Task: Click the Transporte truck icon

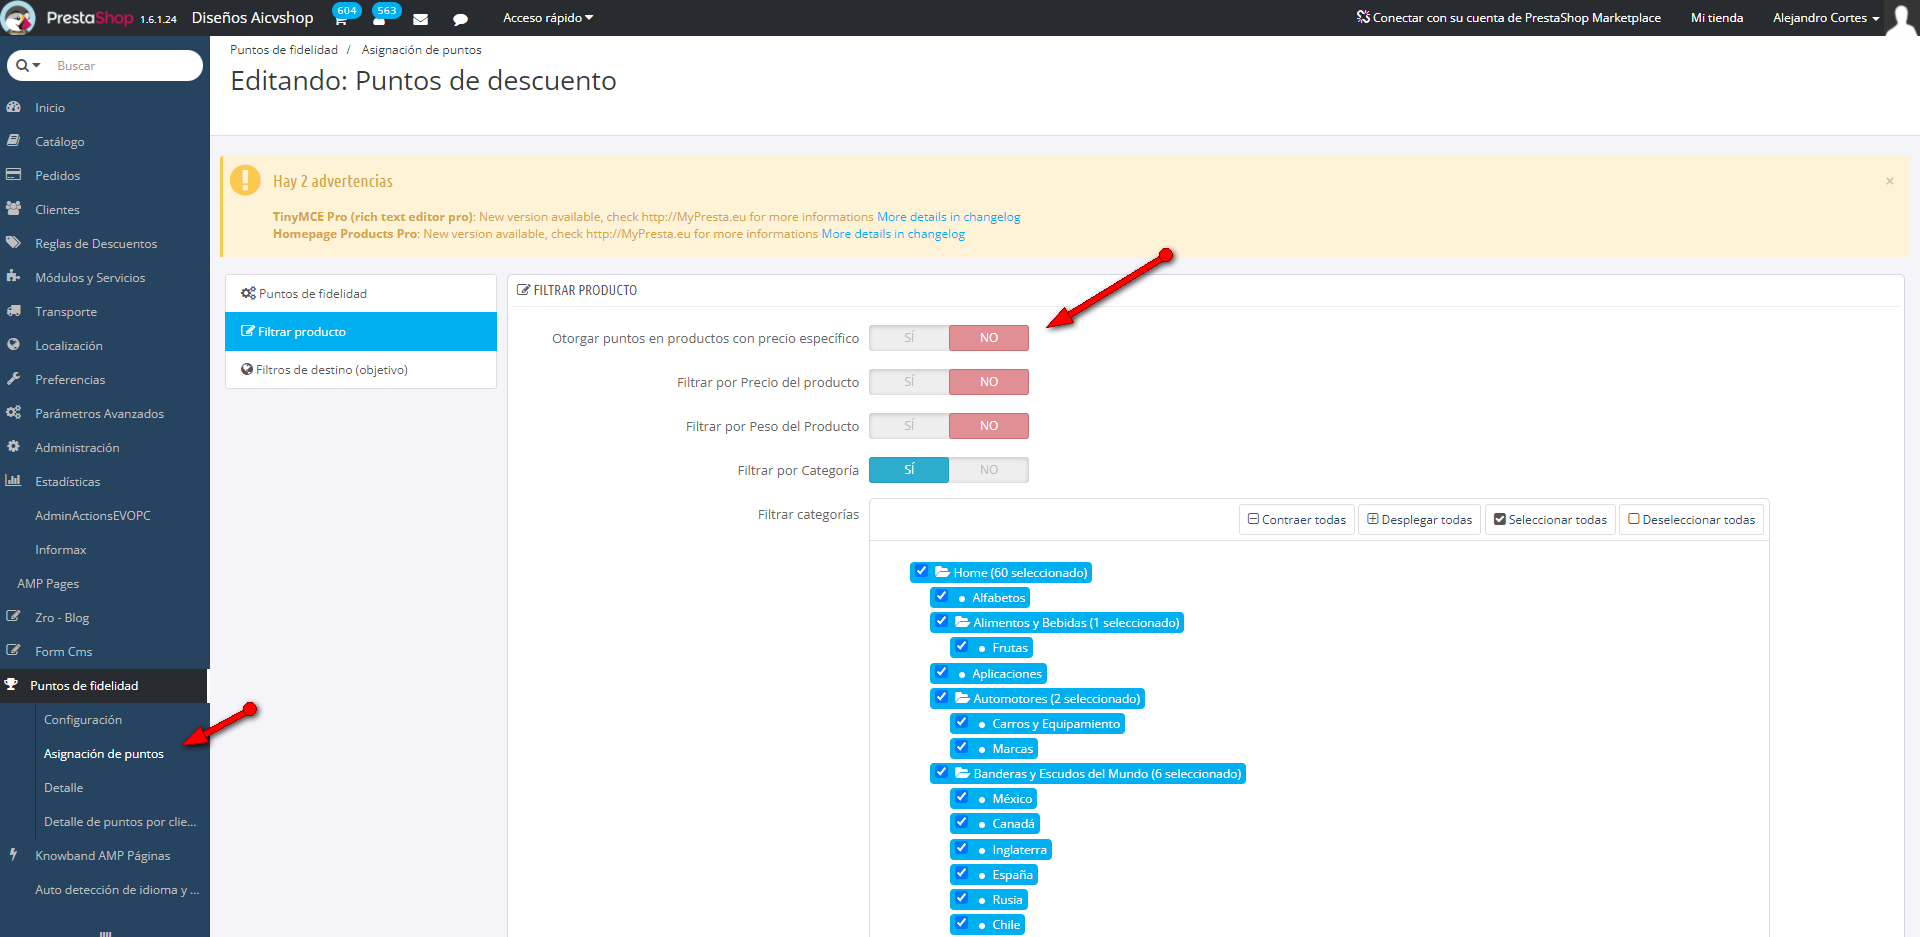Action: click(x=14, y=311)
